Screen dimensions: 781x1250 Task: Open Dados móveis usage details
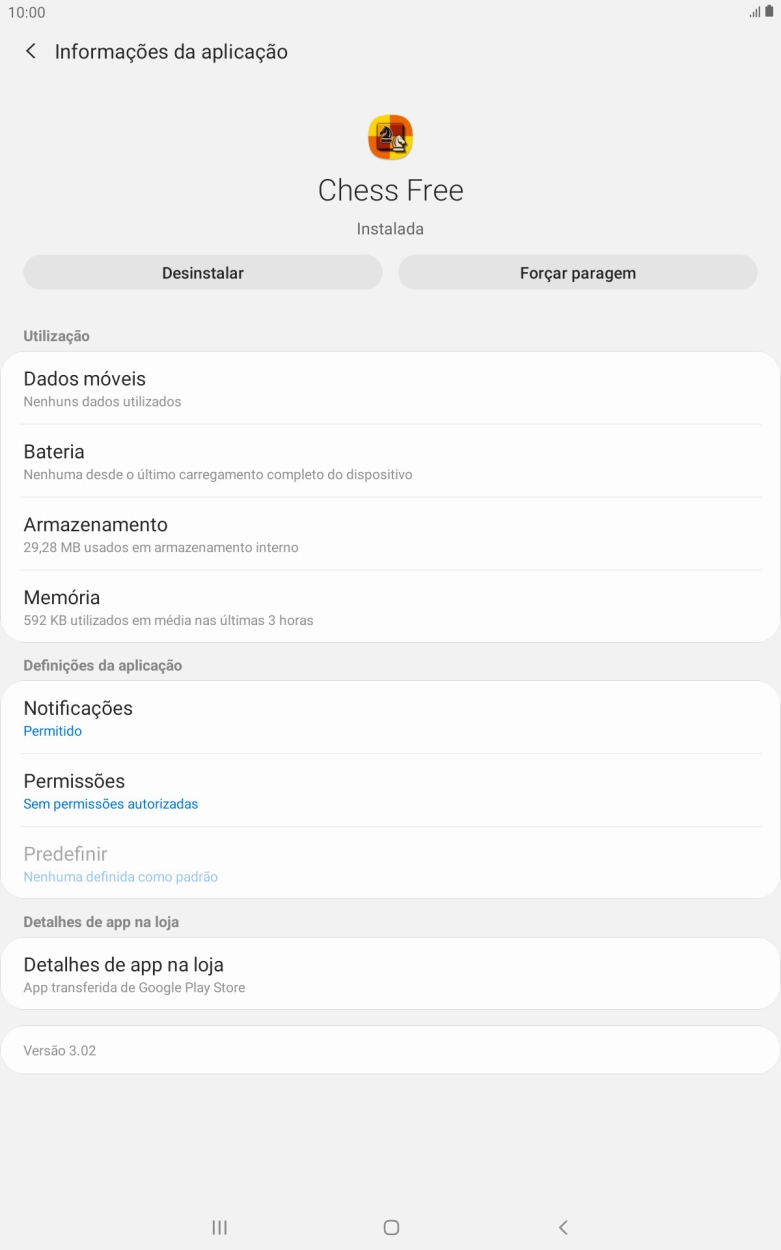(x=390, y=388)
